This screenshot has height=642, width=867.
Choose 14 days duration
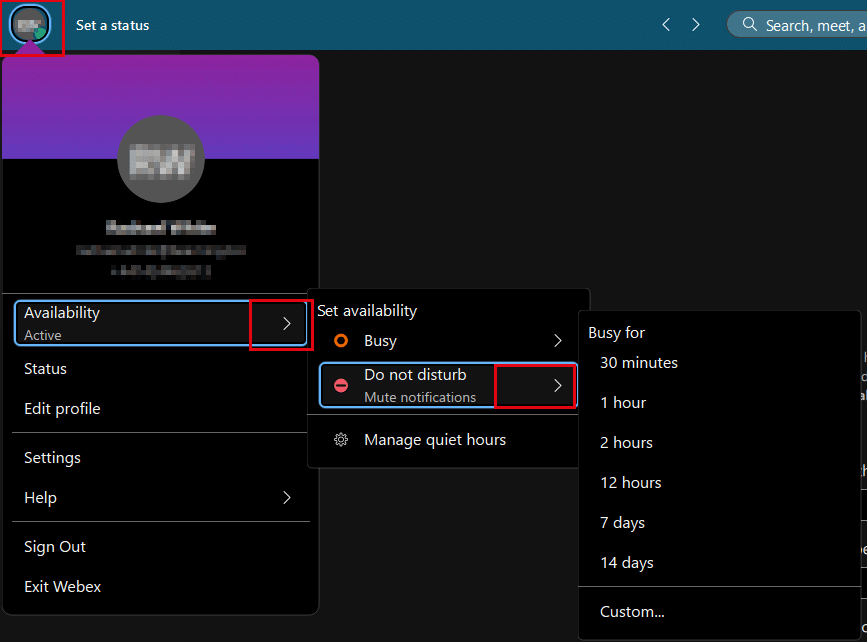click(x=627, y=562)
